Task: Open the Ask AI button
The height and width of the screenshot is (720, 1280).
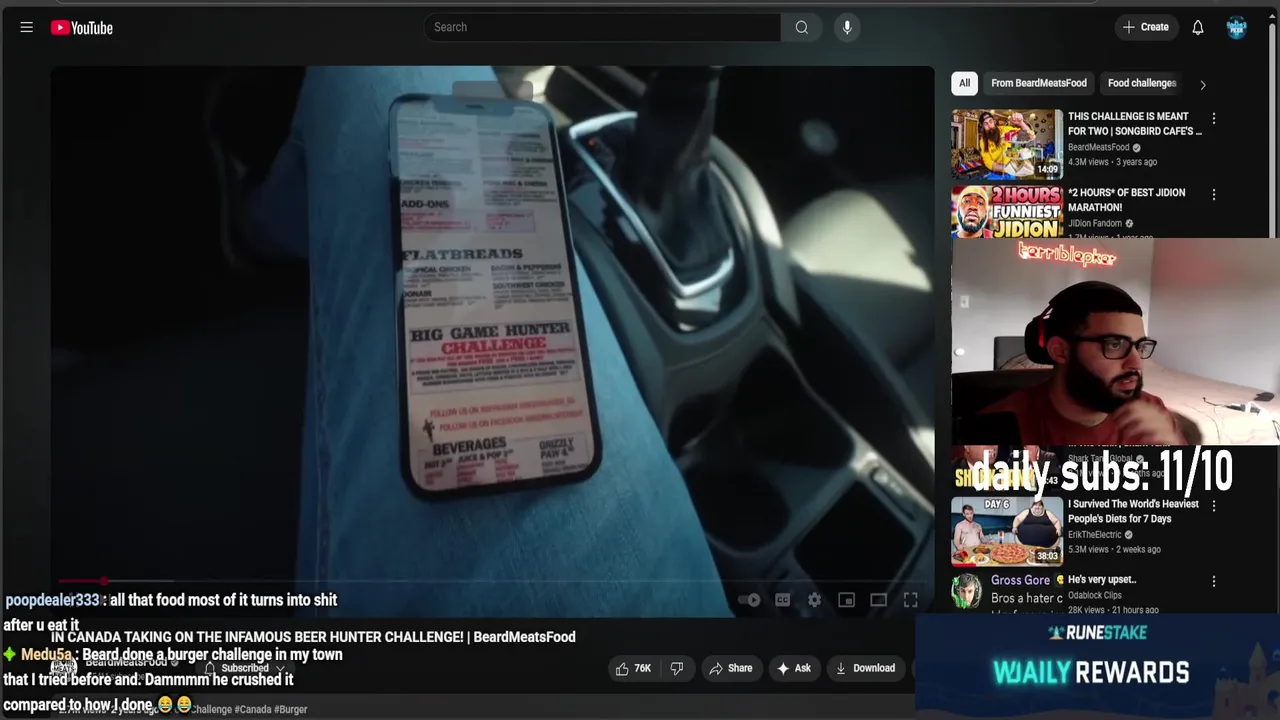Action: (x=794, y=668)
